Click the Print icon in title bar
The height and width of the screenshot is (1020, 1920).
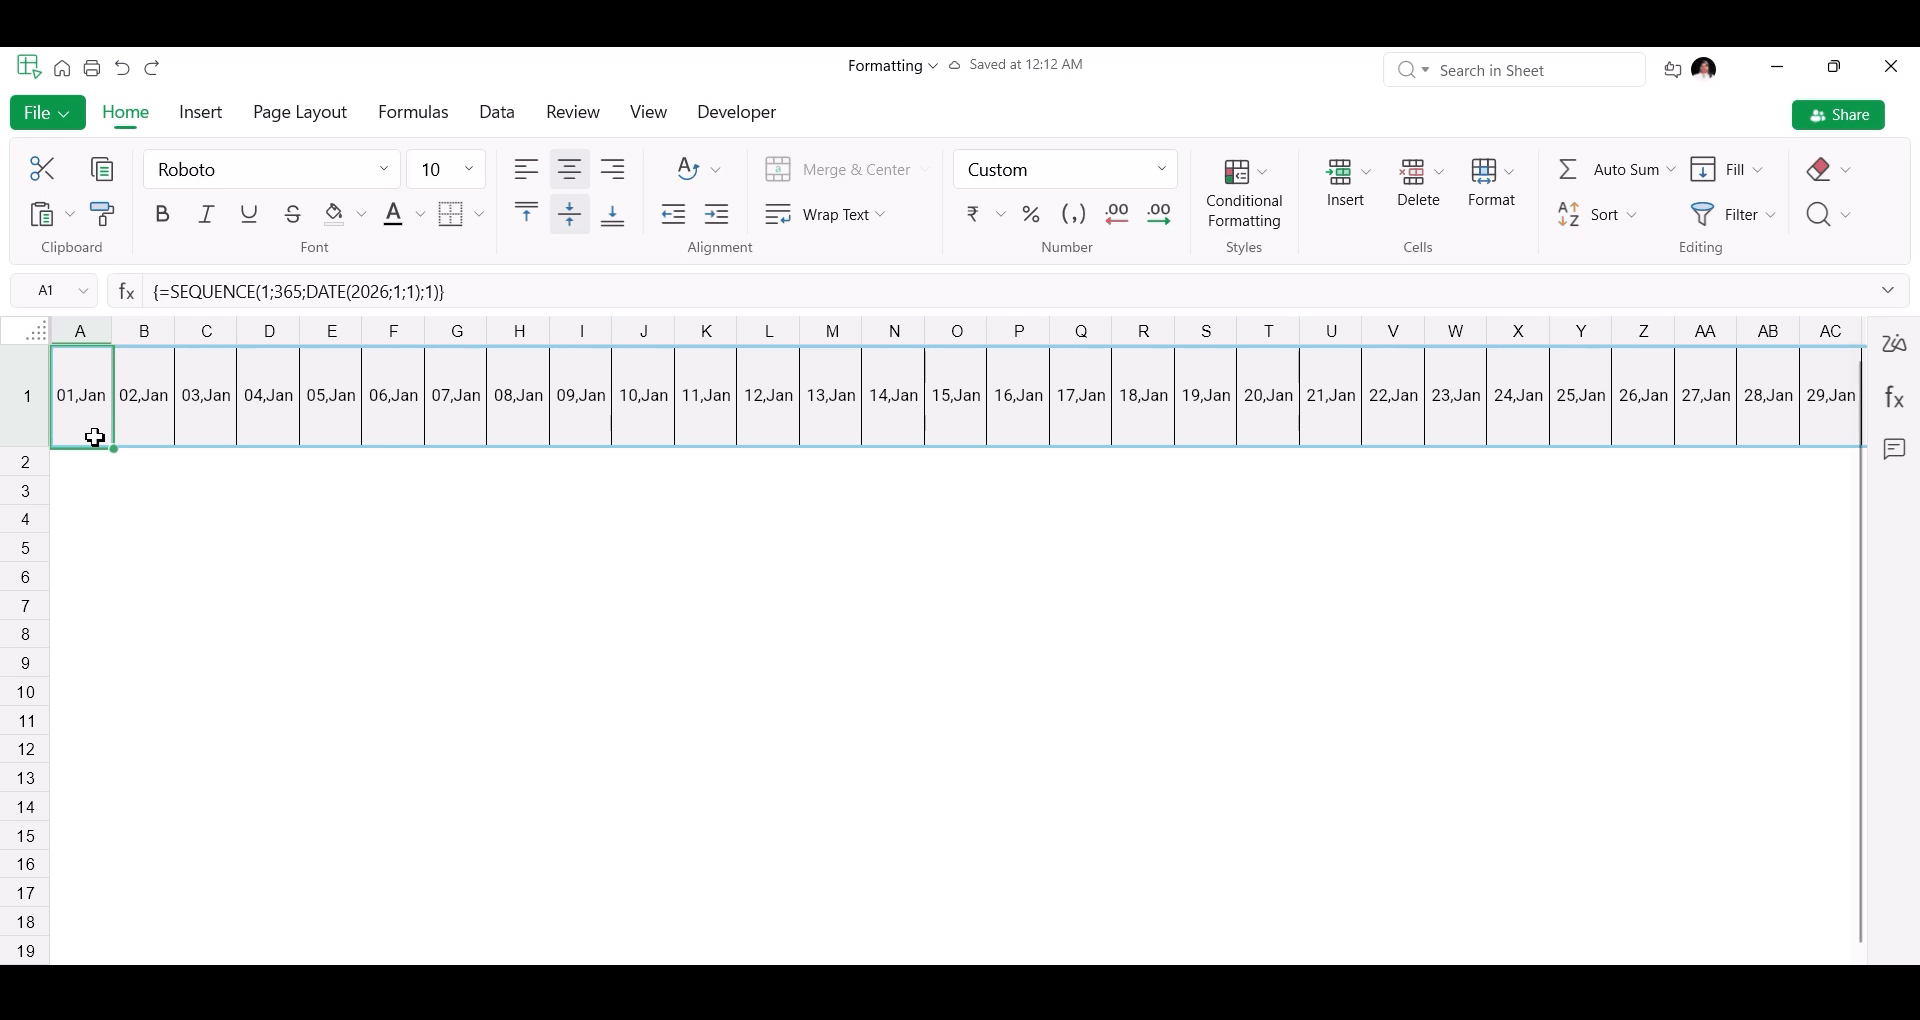(x=92, y=68)
